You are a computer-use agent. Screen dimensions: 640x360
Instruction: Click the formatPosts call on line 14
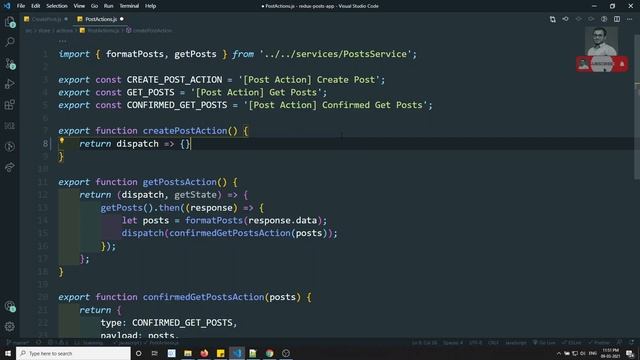(x=214, y=220)
